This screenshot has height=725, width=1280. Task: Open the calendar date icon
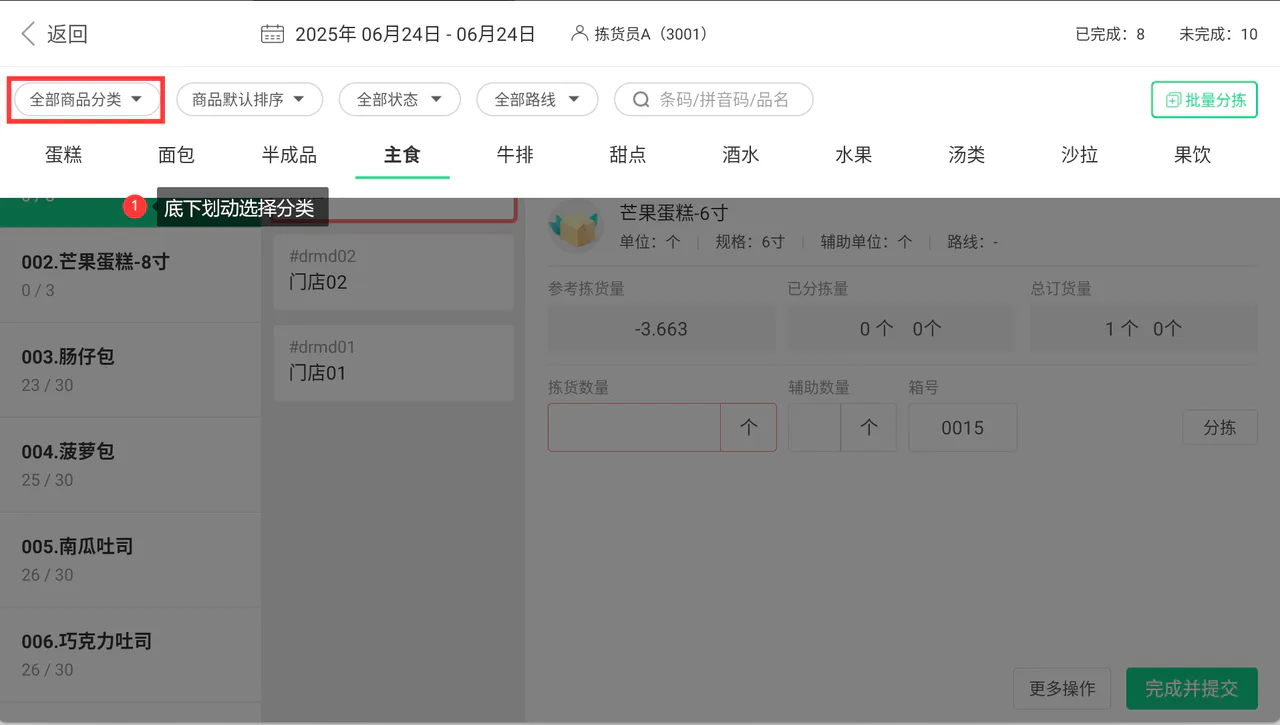tap(272, 34)
